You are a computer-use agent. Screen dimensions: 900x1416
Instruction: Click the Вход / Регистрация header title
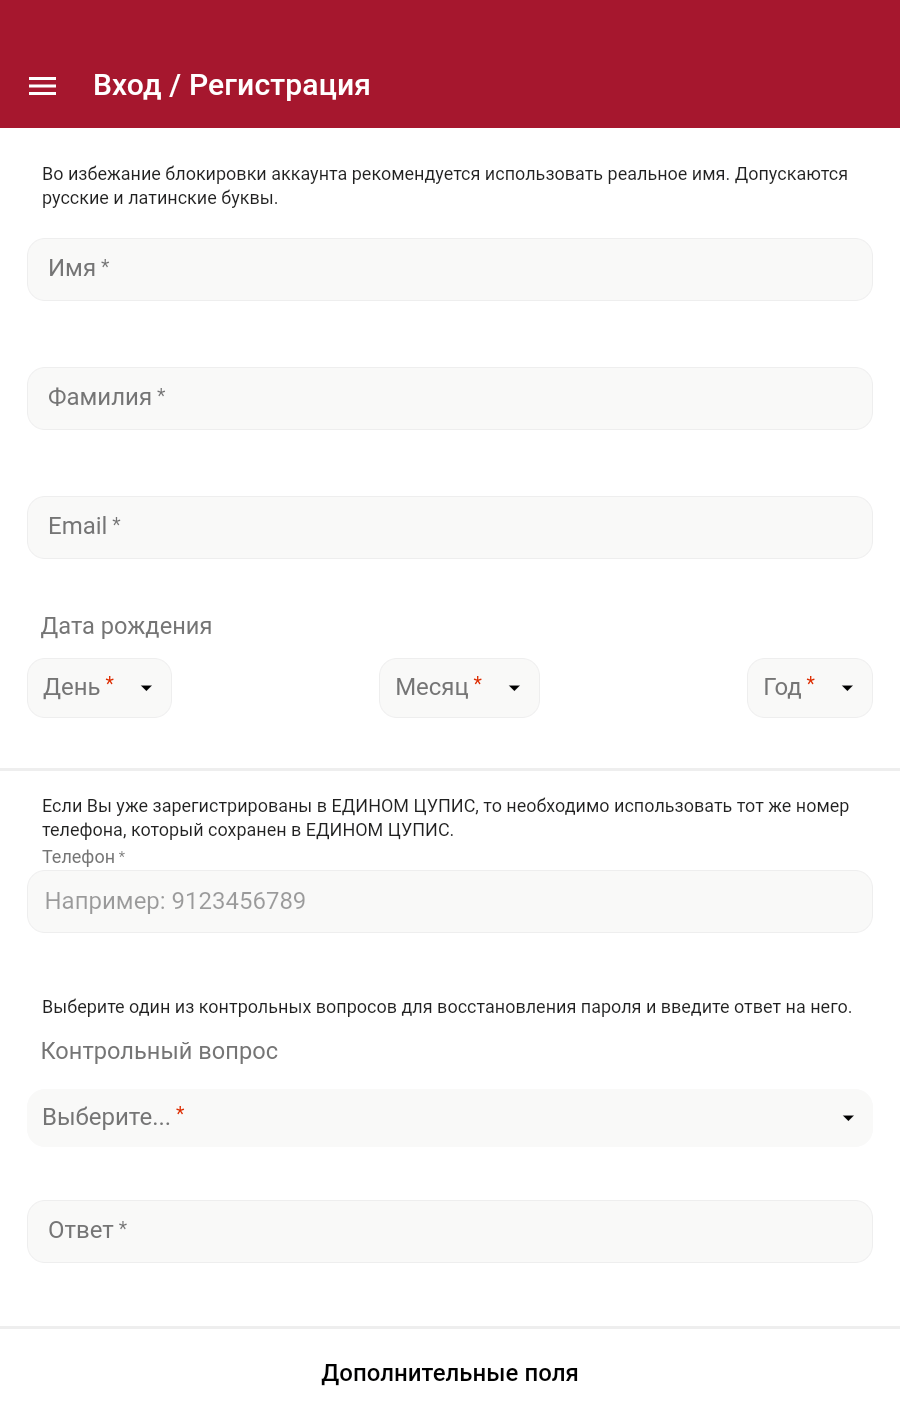pyautogui.click(x=231, y=86)
